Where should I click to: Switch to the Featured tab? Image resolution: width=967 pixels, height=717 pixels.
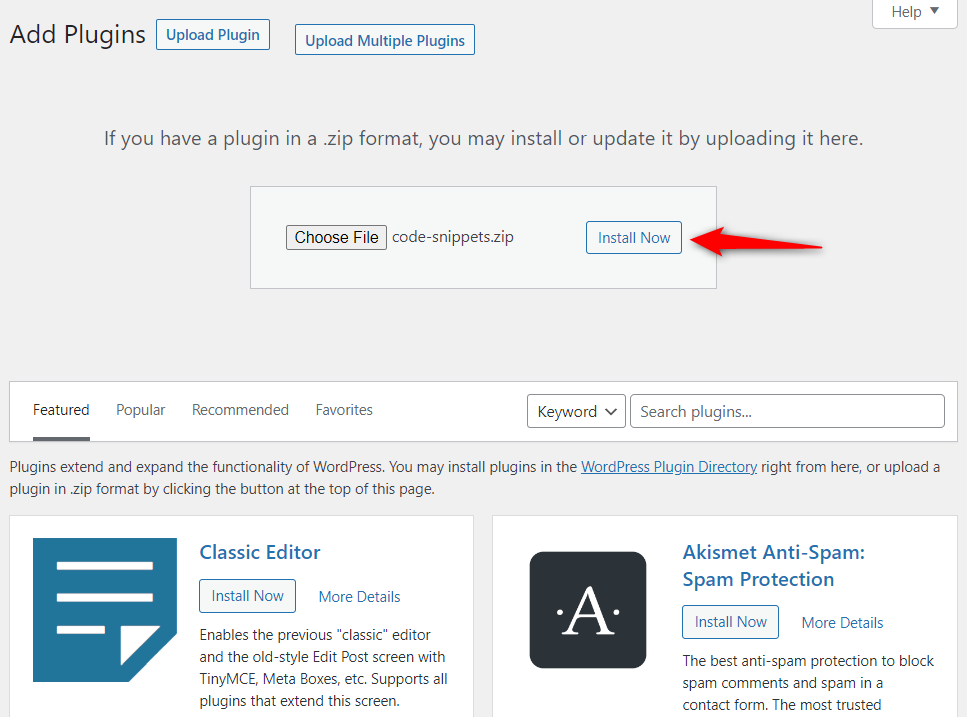click(x=61, y=410)
